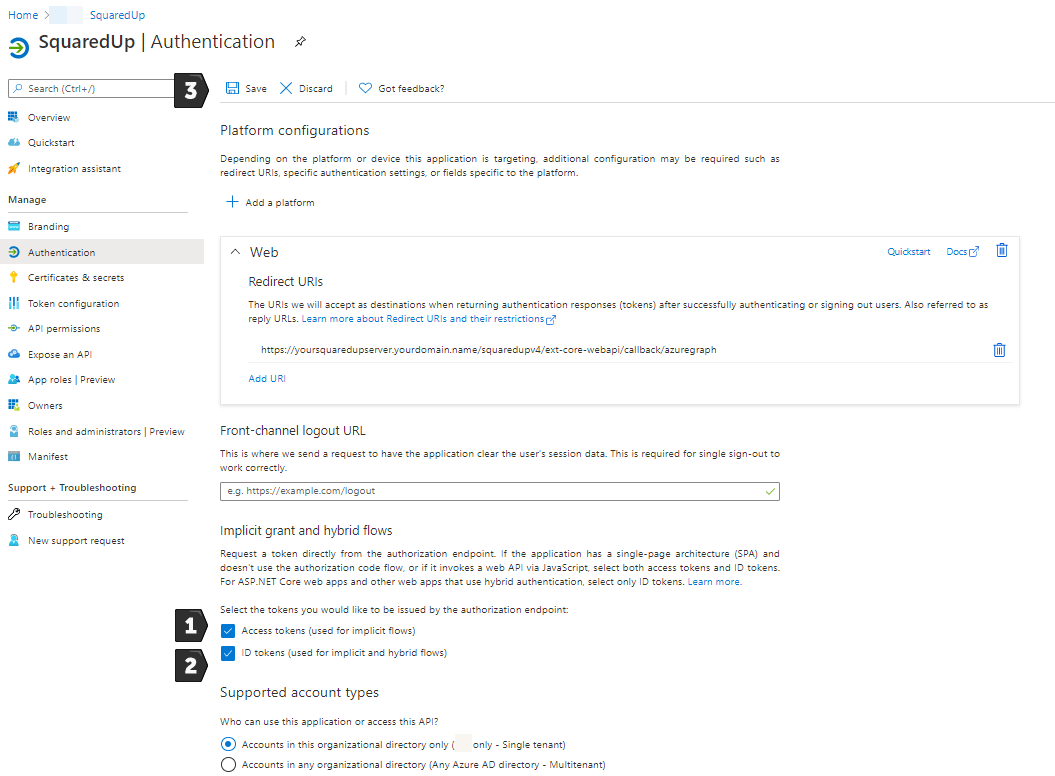Select Accounts in any organizational directory option
Image resolution: width=1055 pixels, height=776 pixels.
coord(228,765)
